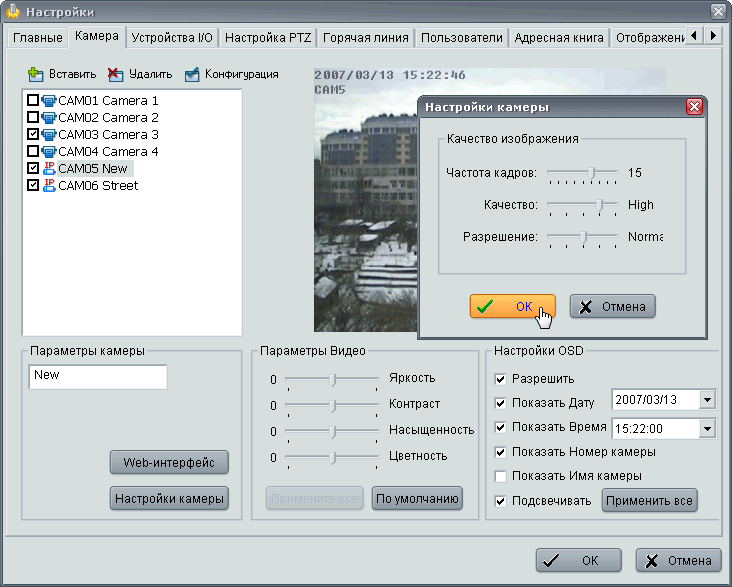This screenshot has height=587, width=732.
Task: Toggle the Показать Номер камеры checkbox
Action: 500,452
